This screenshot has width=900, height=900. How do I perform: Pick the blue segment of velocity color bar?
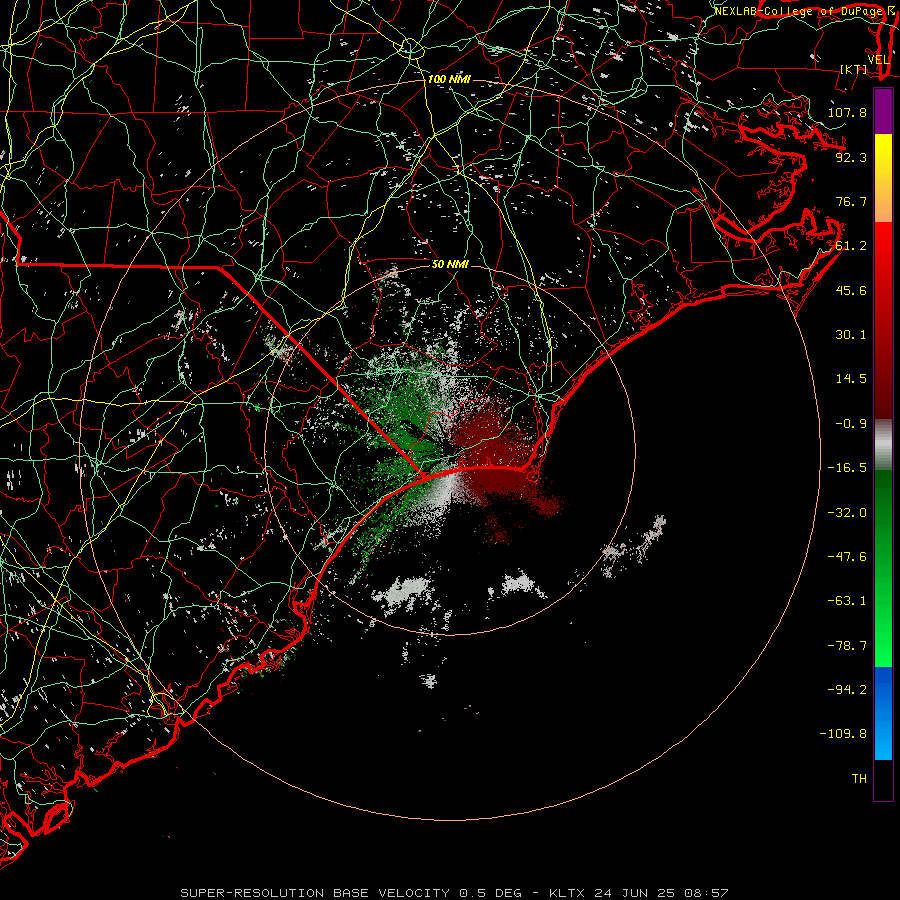click(x=883, y=713)
